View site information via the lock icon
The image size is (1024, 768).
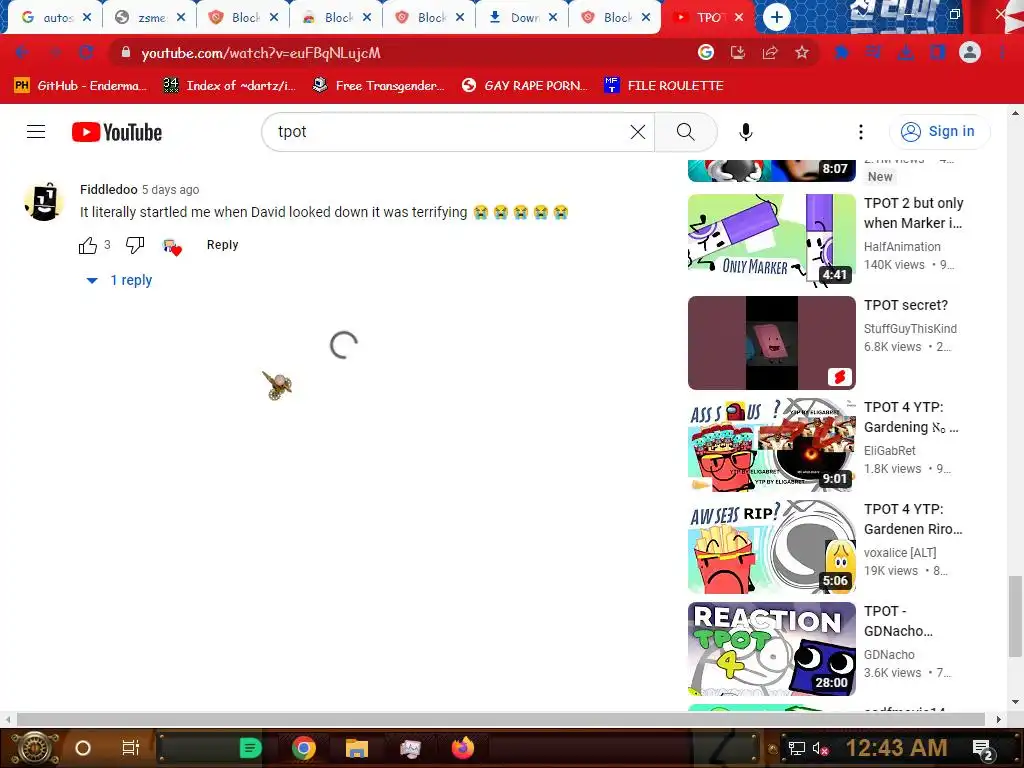click(126, 52)
